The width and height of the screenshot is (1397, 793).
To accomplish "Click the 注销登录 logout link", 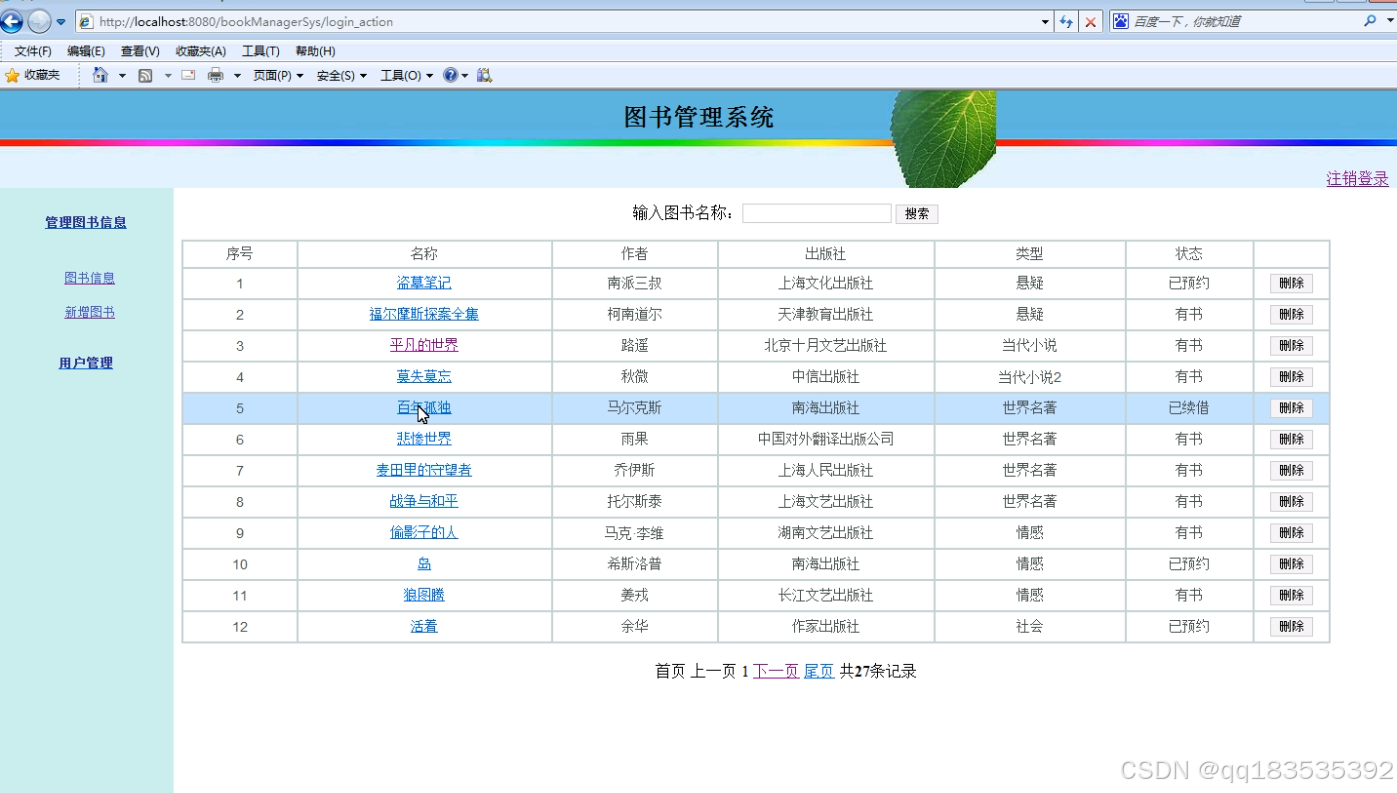I will [x=1356, y=178].
